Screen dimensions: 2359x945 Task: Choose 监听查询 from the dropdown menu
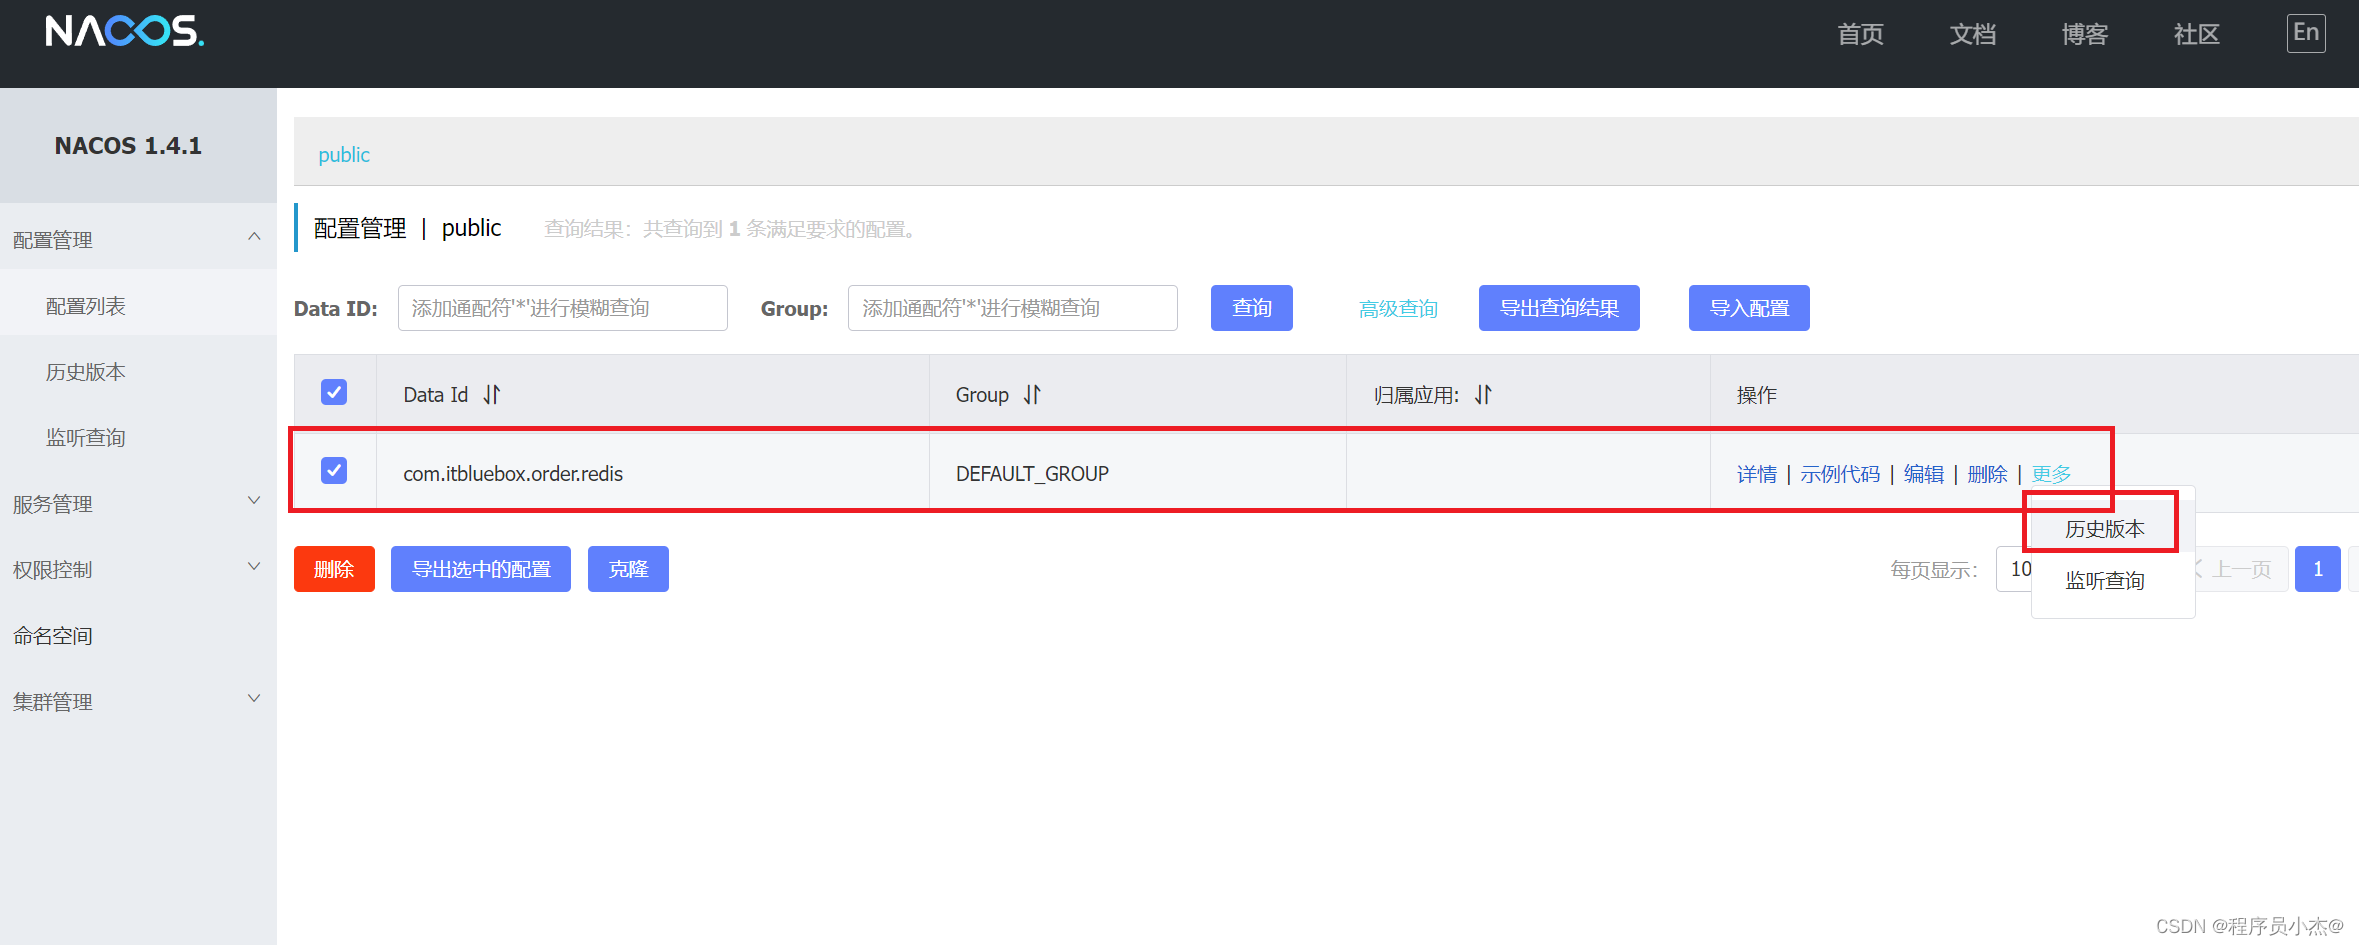2105,581
